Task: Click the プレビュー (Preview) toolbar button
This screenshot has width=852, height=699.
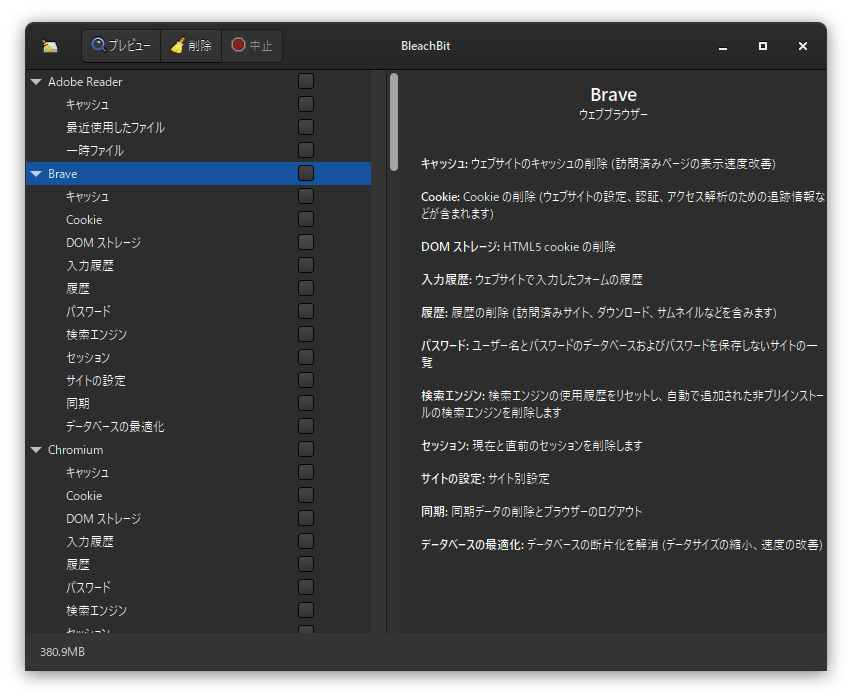Action: (121, 46)
